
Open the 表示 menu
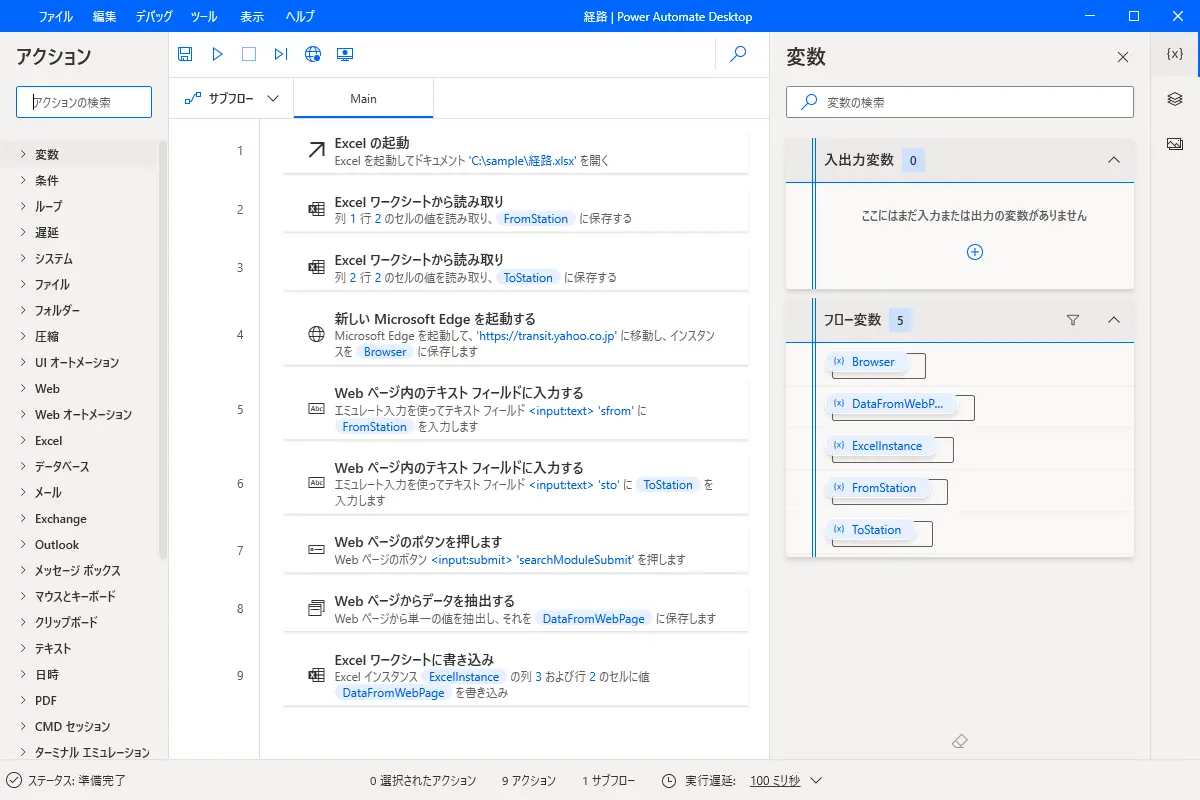252,16
